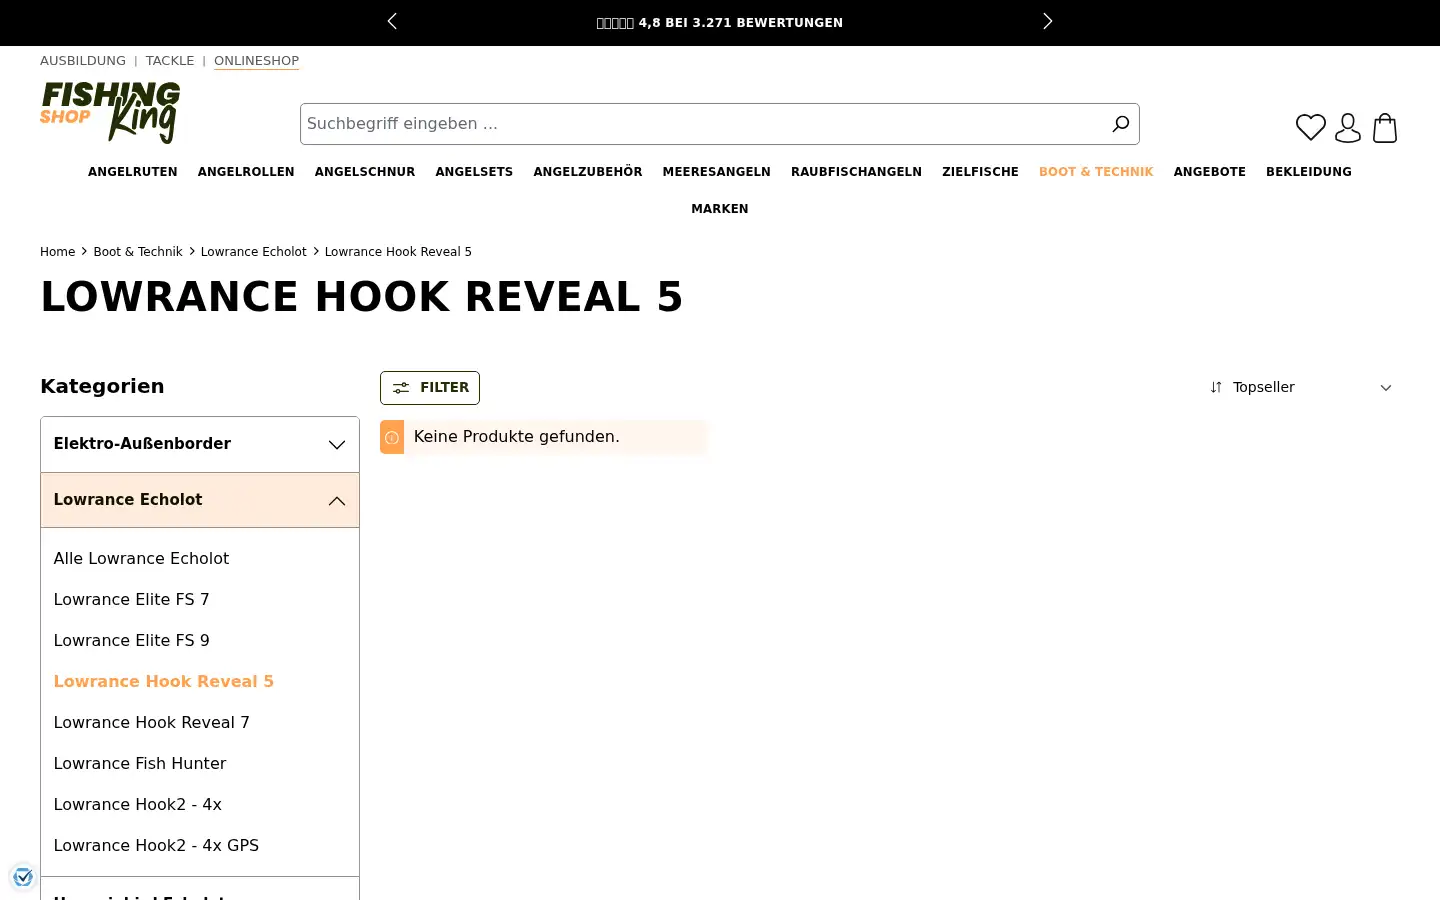The image size is (1440, 900).
Task: Open the ANGELROLLEN menu
Action: [x=246, y=172]
